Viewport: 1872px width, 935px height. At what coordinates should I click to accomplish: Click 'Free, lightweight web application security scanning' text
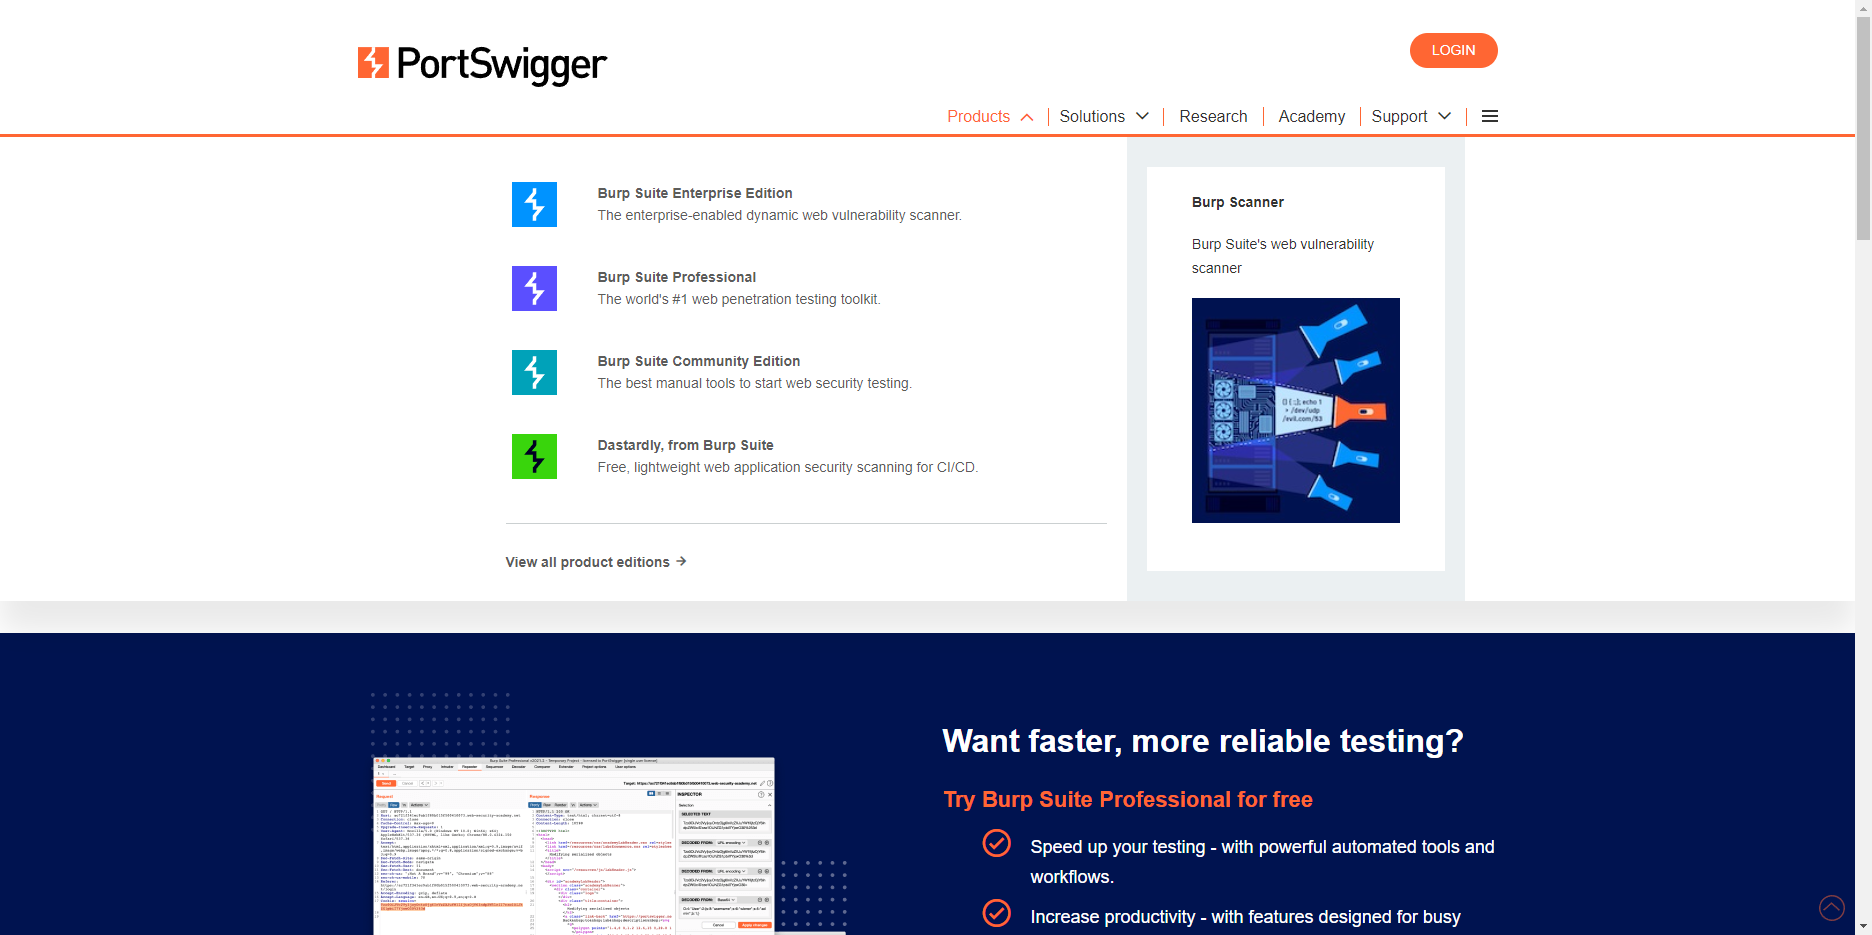788,467
